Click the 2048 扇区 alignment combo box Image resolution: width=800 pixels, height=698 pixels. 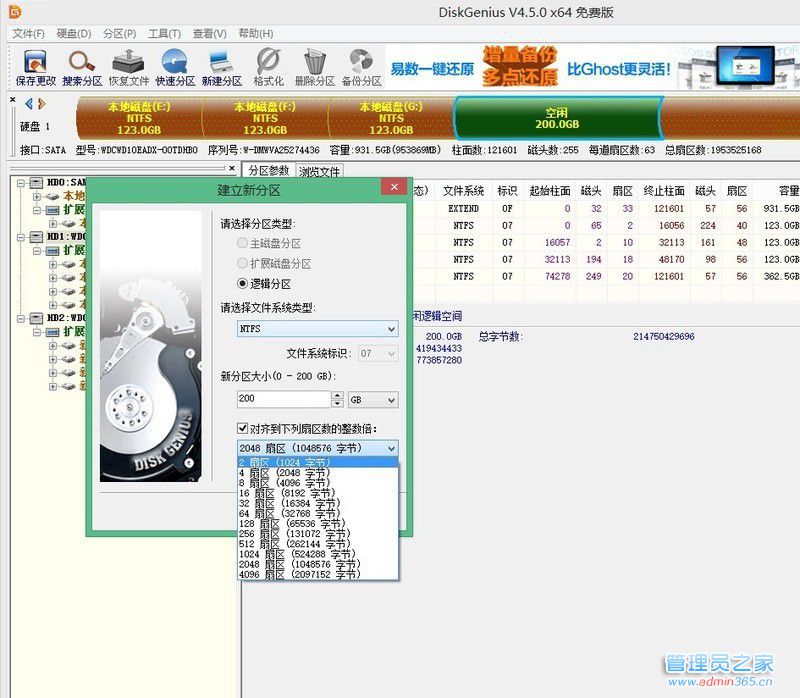pyautogui.click(x=317, y=448)
